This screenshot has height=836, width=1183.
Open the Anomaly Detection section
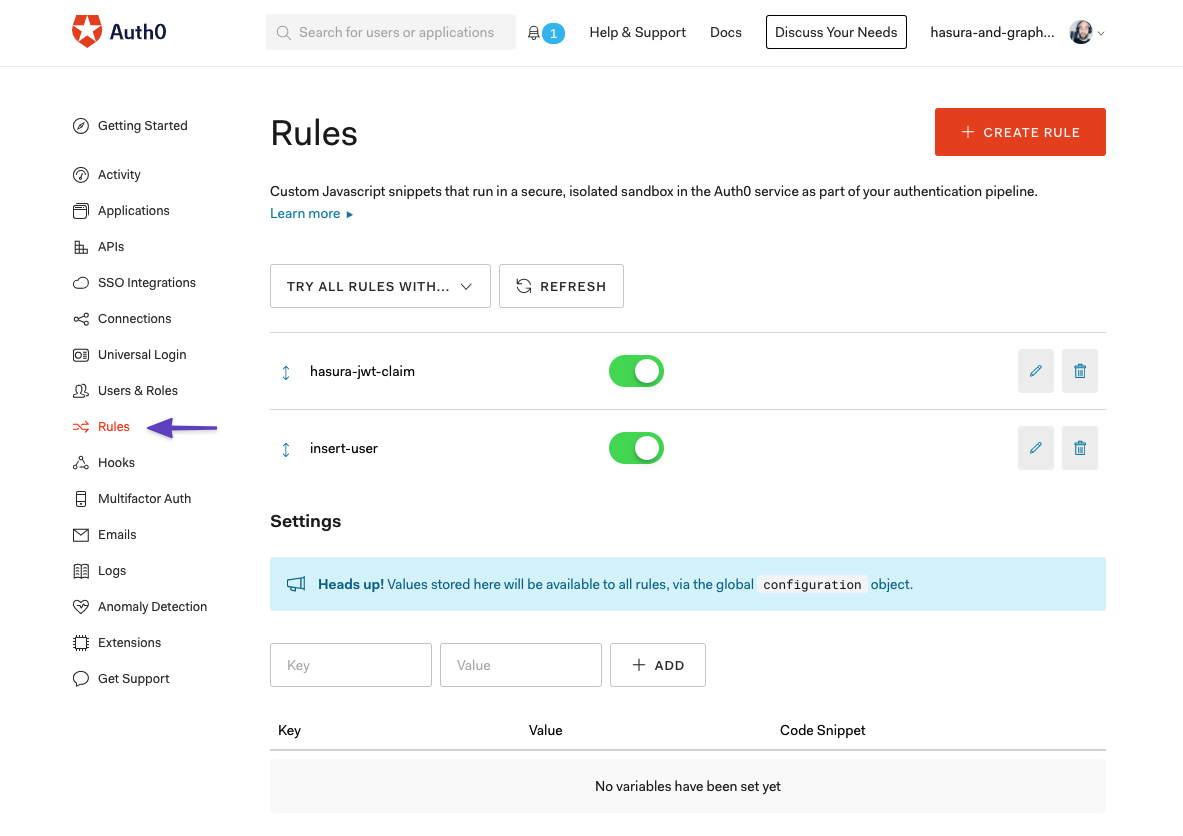[x=150, y=606]
